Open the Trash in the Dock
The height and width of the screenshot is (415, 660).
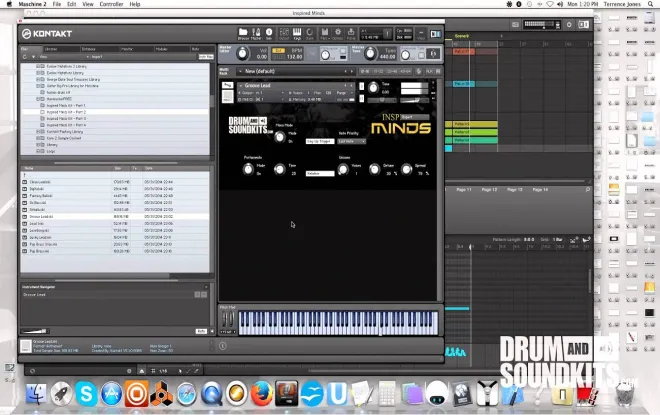625,394
